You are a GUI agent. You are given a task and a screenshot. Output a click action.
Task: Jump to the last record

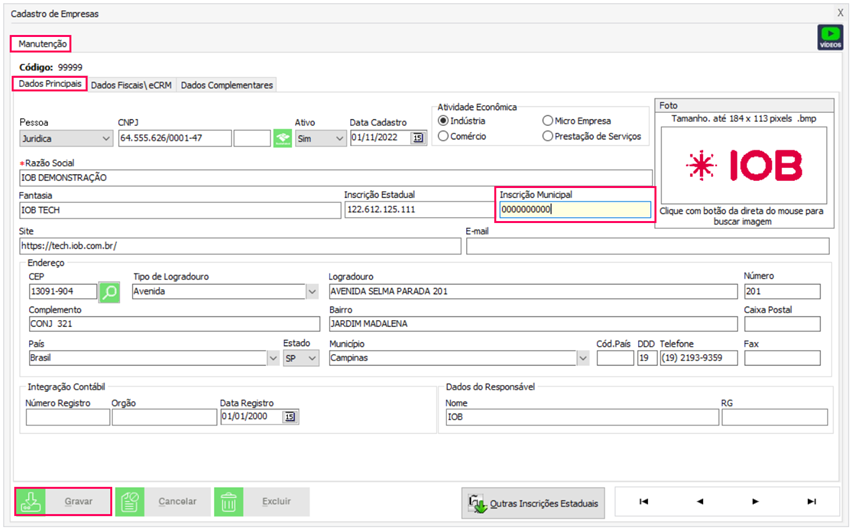811,501
